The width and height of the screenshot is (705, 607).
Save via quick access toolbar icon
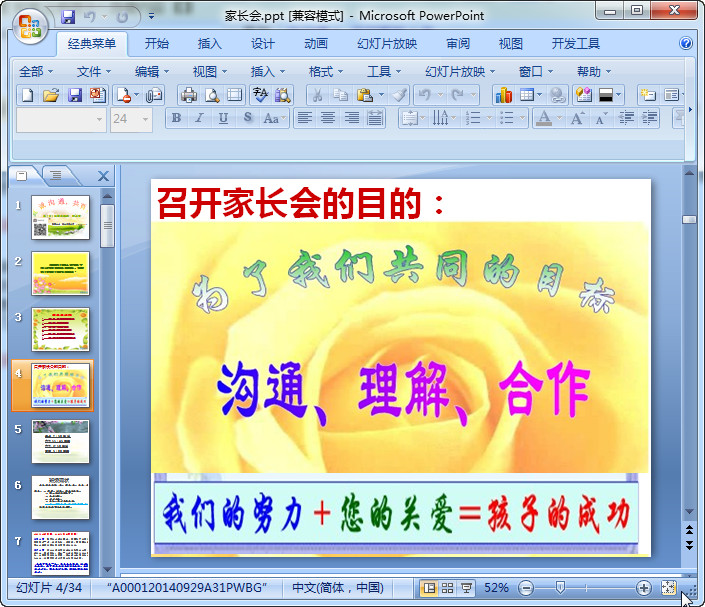68,17
